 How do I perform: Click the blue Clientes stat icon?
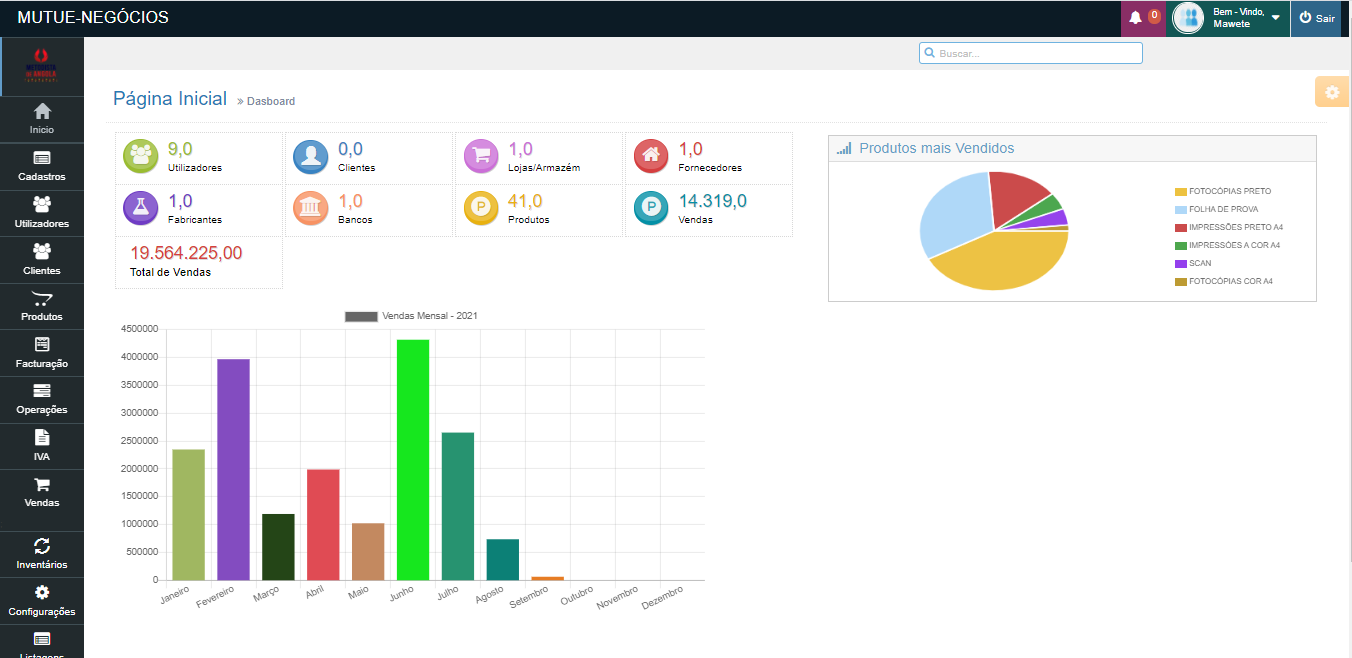pyautogui.click(x=311, y=156)
